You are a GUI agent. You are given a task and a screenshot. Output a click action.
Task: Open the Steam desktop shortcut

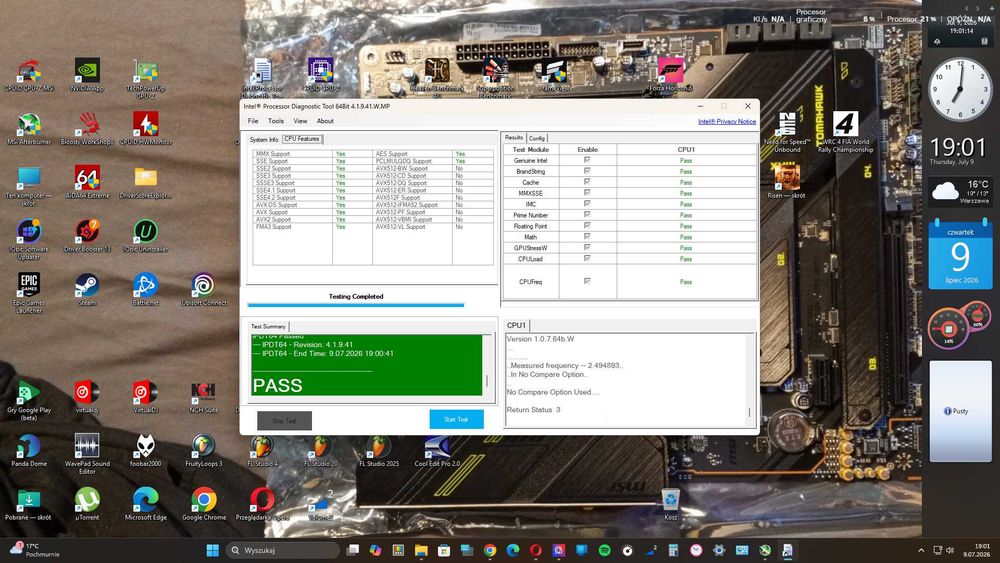click(87, 289)
